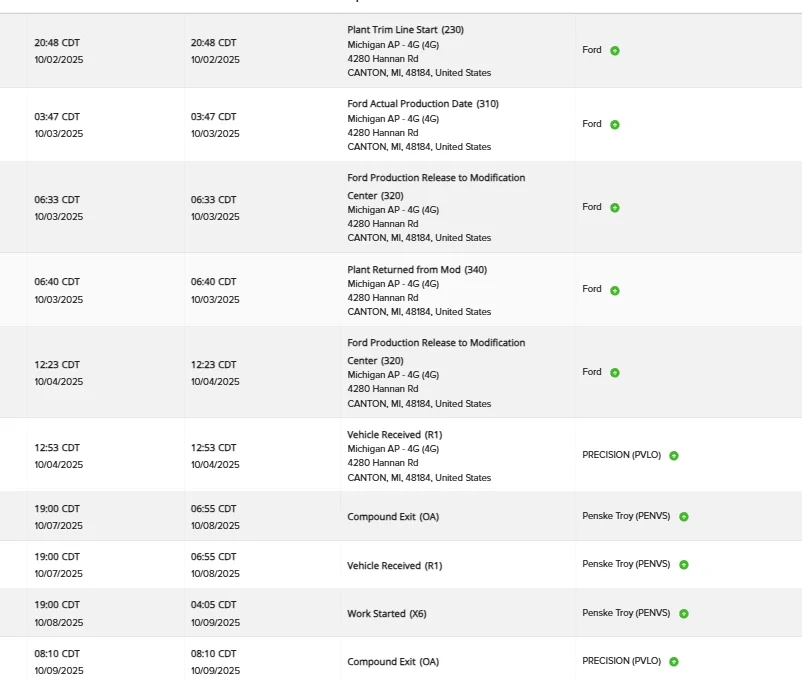Click green icon on Plant Returned from Mod row
The width and height of the screenshot is (802, 681).
[x=615, y=291]
